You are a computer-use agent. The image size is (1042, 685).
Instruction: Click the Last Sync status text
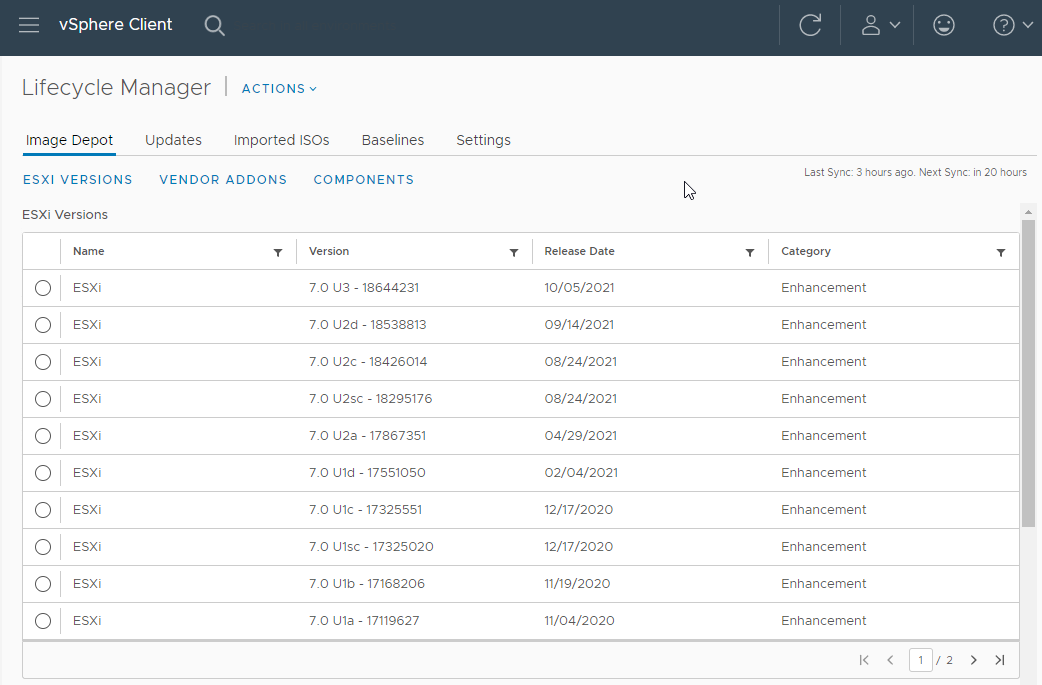tap(915, 173)
